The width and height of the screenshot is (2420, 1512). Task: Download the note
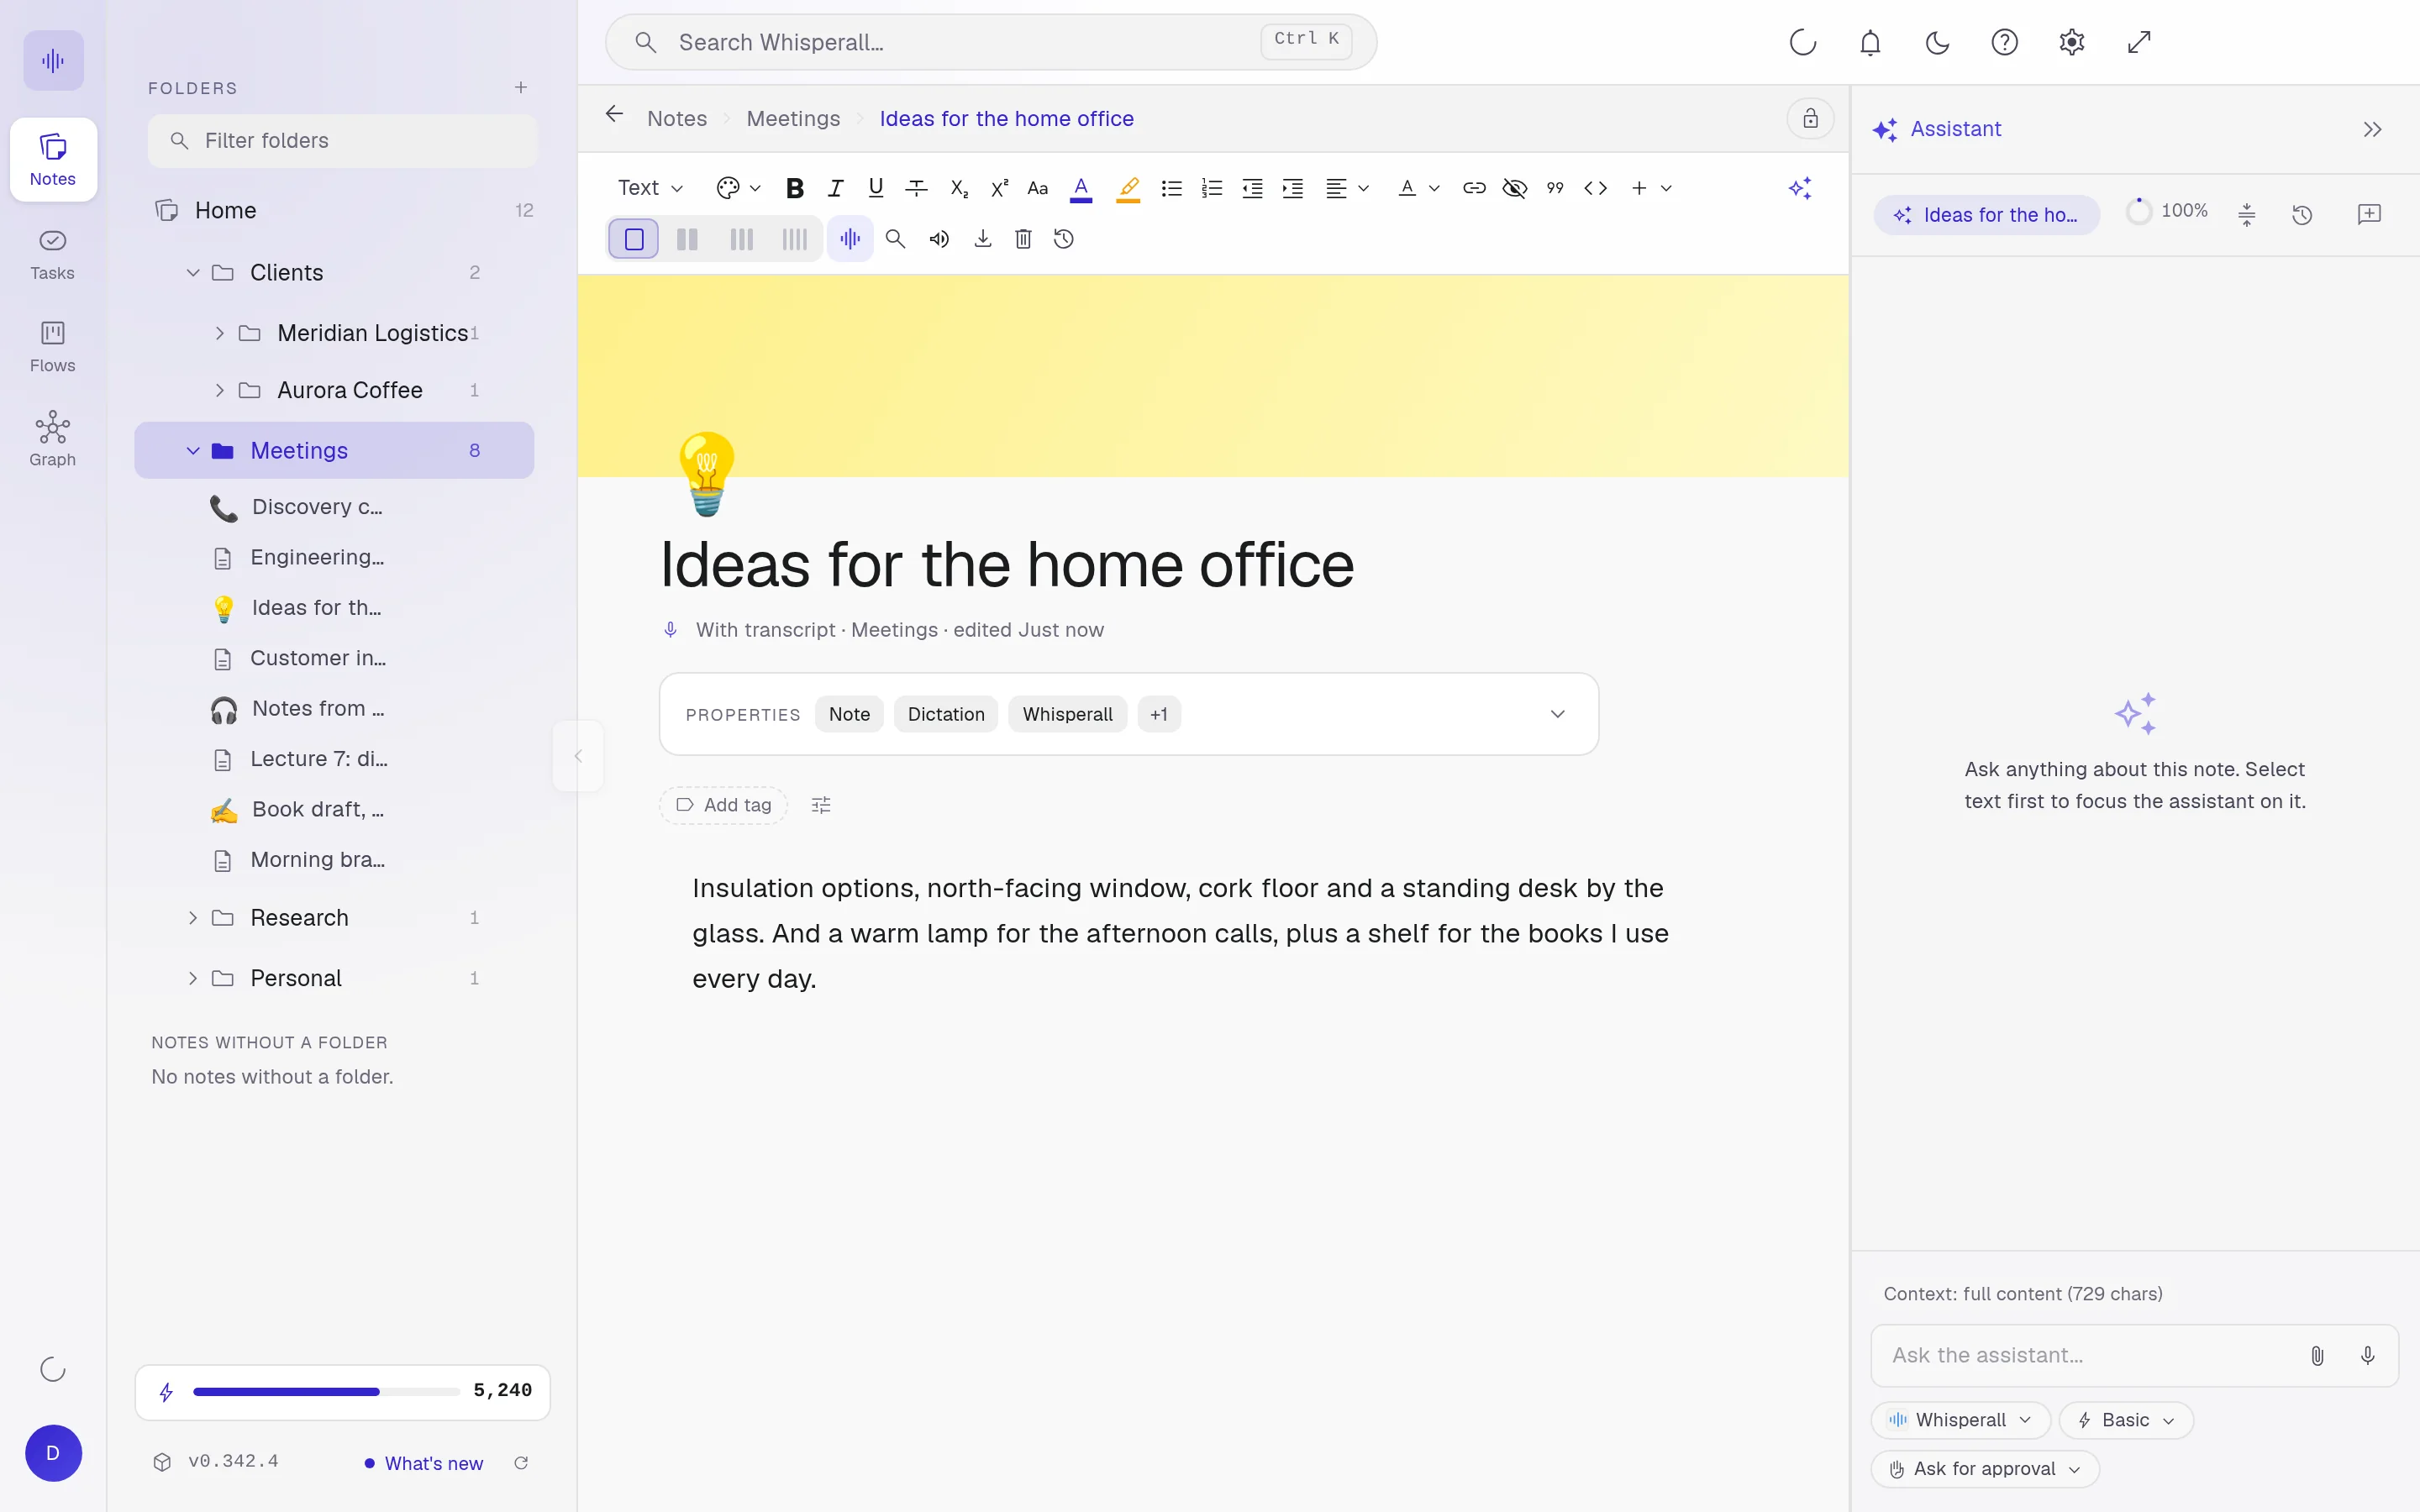pos(983,239)
